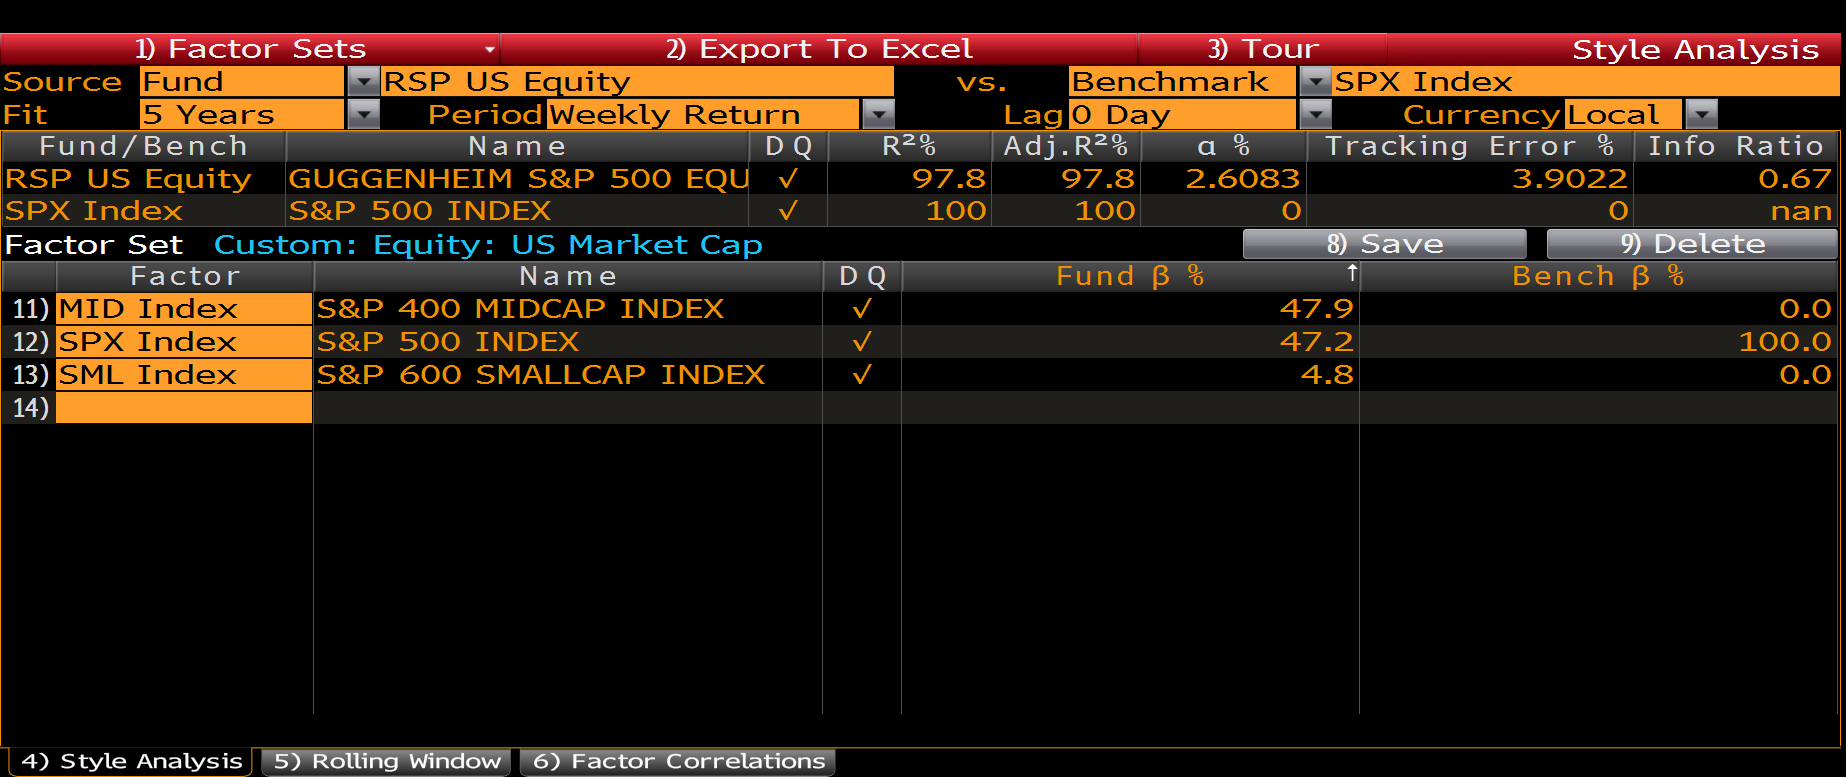Click the Info Ratio column header
The width and height of the screenshot is (1846, 777).
tap(1736, 146)
